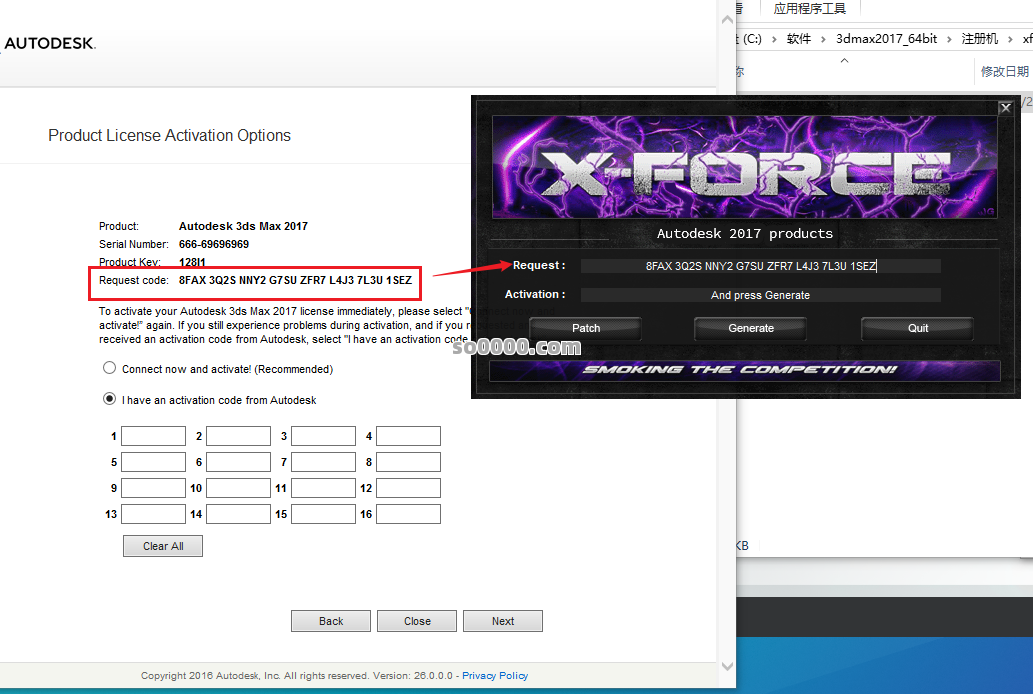Screen dimensions: 1033x694
Task: Click the Next button
Action: click(503, 621)
